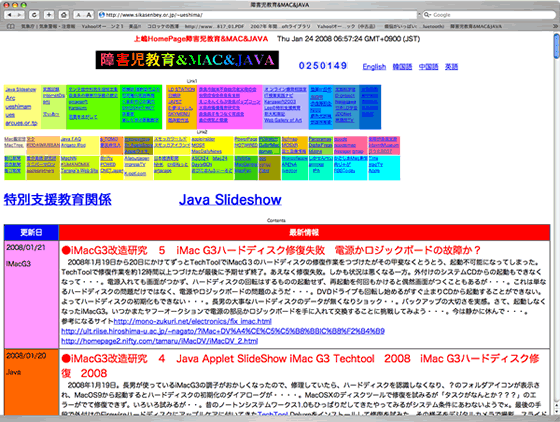Click the visitor counter 0250149
This screenshot has width=560, height=422.
323,66
